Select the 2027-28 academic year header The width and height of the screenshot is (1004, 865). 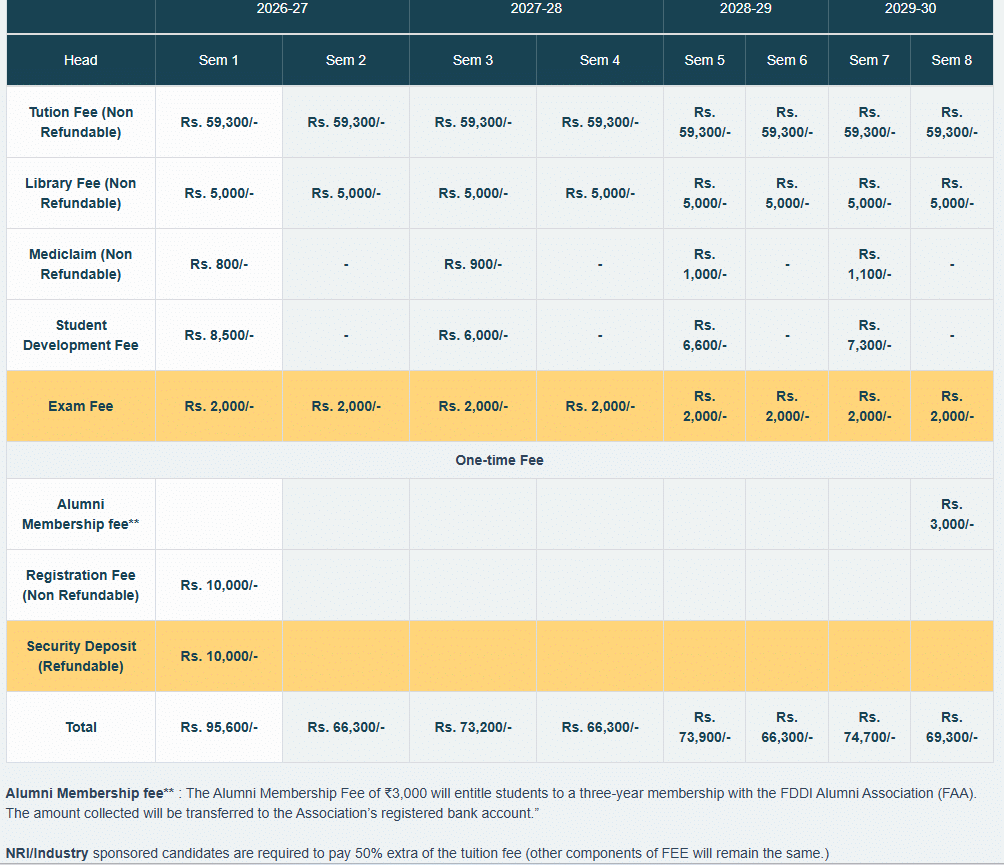pos(536,9)
